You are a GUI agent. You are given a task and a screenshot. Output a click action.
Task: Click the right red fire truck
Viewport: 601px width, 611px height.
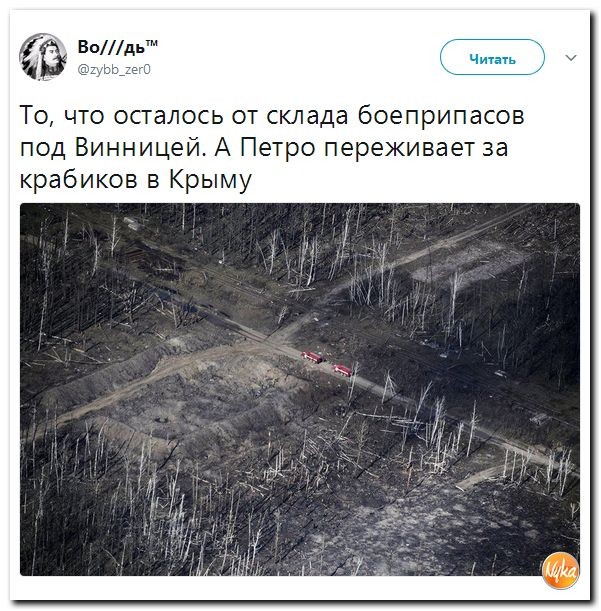[343, 370]
